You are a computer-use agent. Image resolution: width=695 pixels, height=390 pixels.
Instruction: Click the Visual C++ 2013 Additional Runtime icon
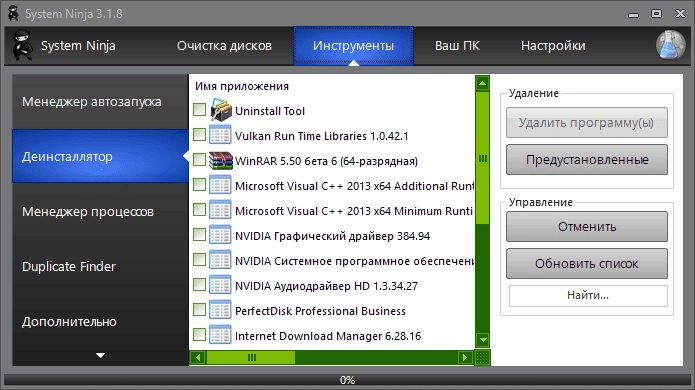pyautogui.click(x=220, y=185)
